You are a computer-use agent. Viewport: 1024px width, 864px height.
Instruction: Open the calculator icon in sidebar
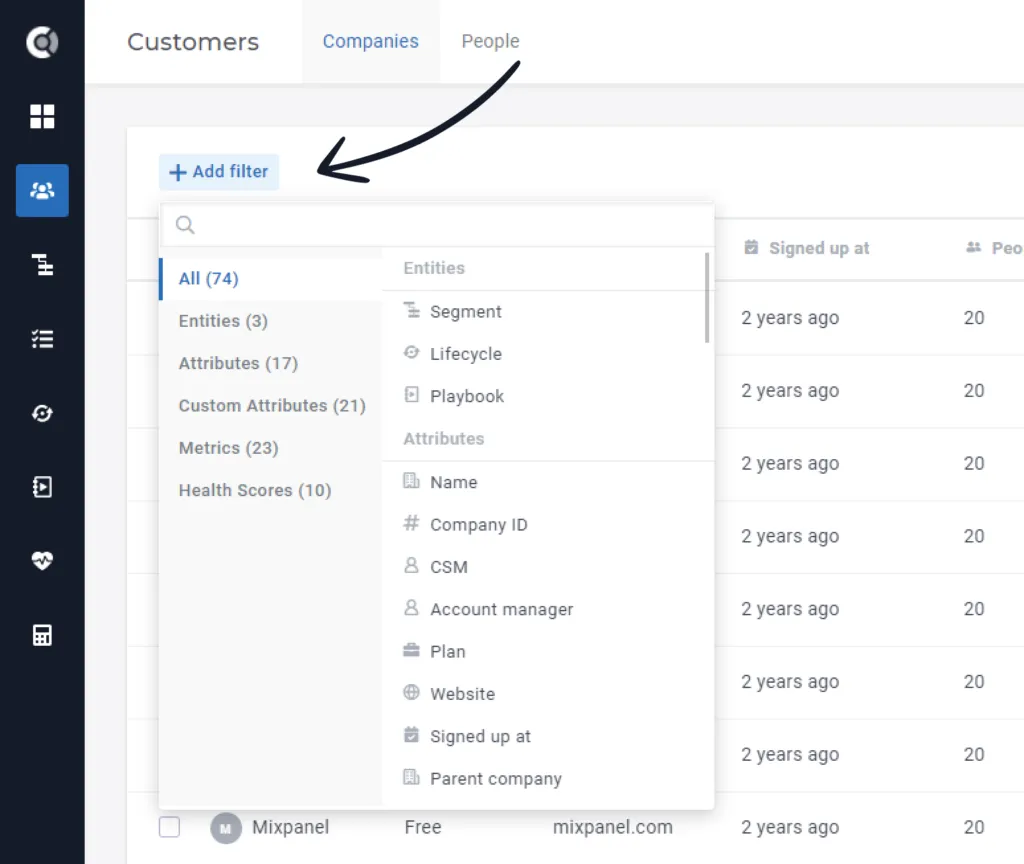point(42,635)
